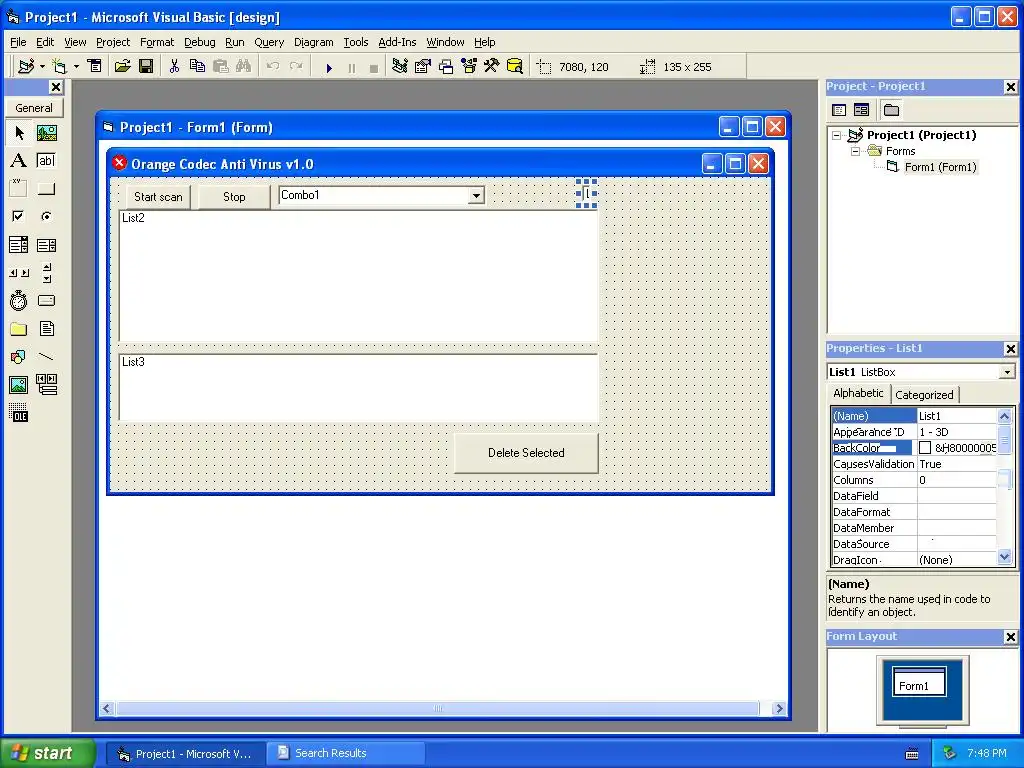Click scroll-down arrow in properties list
Screen dimensions: 1024x768
click(x=1004, y=557)
